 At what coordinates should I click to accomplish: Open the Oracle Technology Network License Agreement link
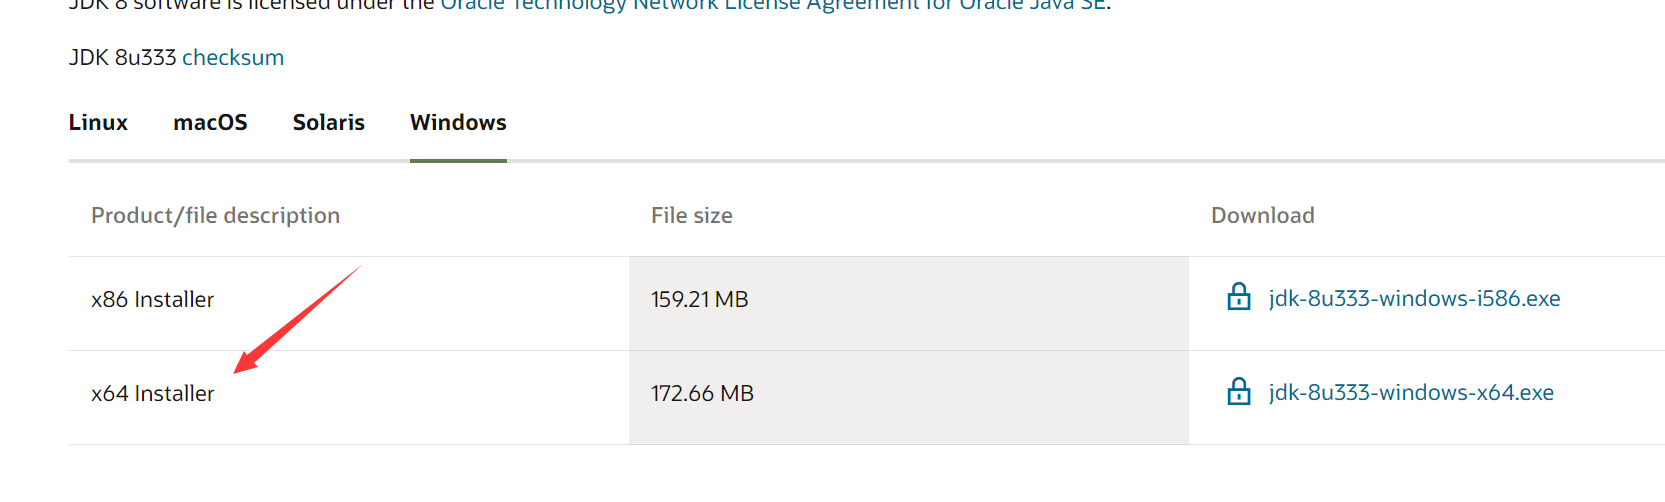pos(773,5)
